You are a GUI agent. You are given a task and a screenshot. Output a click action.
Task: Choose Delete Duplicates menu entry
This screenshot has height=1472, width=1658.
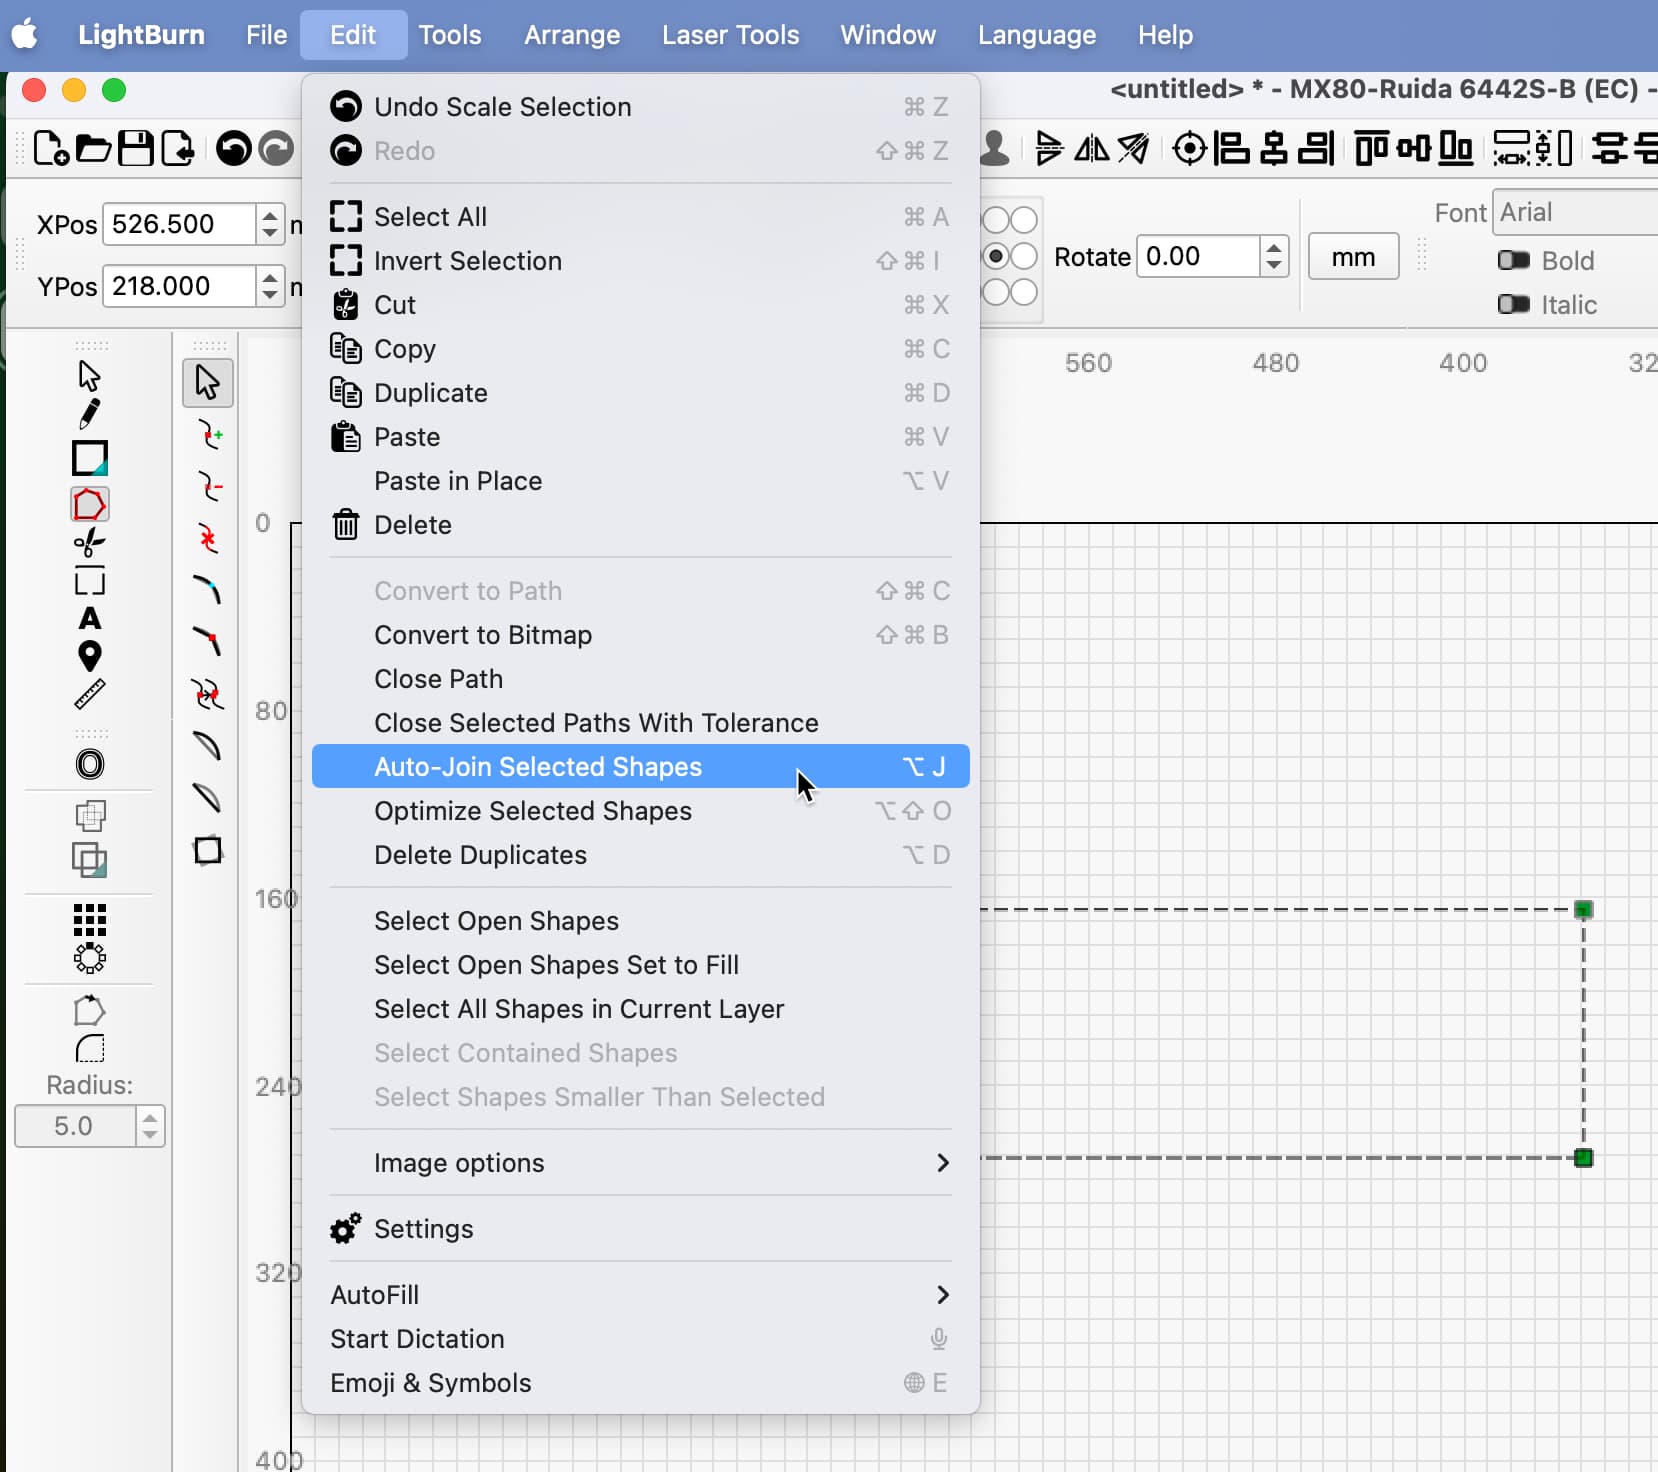pos(640,855)
